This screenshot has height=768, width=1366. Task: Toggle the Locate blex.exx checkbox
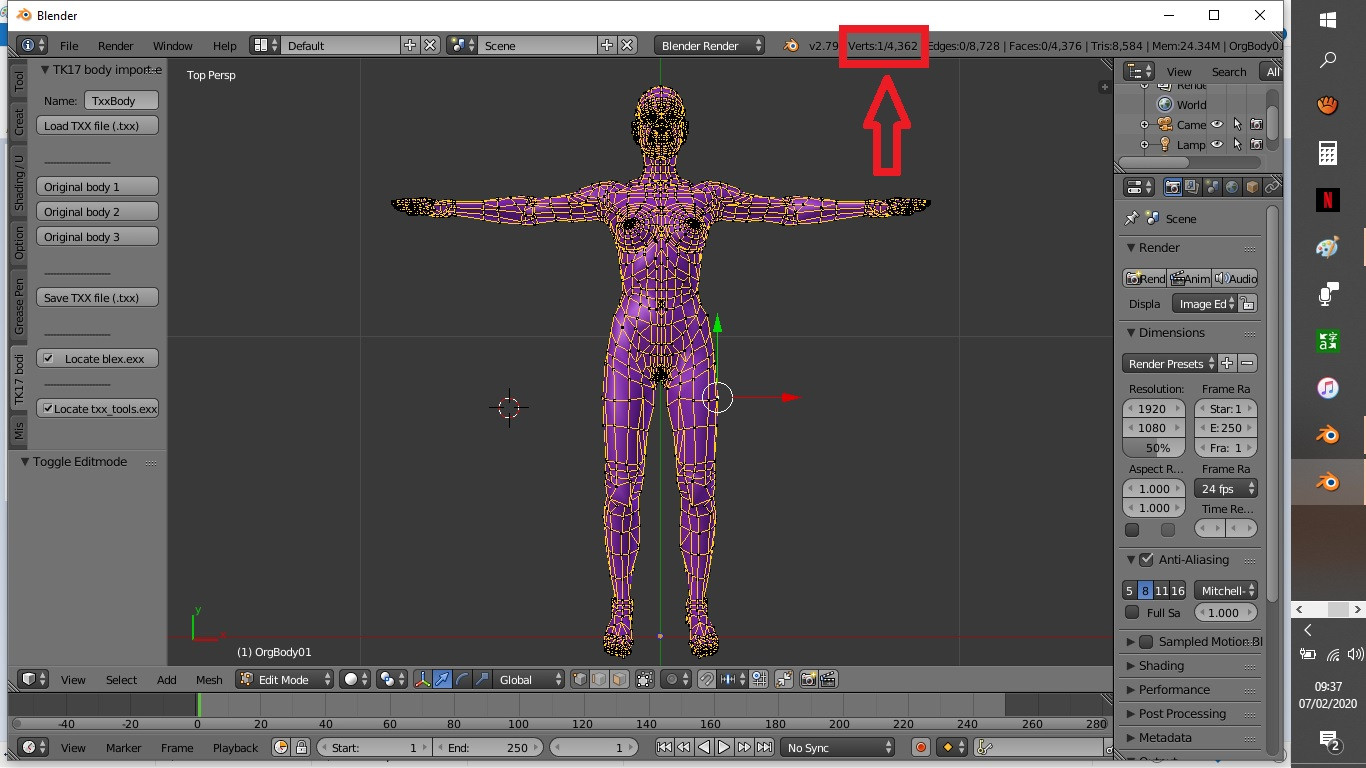click(x=49, y=359)
